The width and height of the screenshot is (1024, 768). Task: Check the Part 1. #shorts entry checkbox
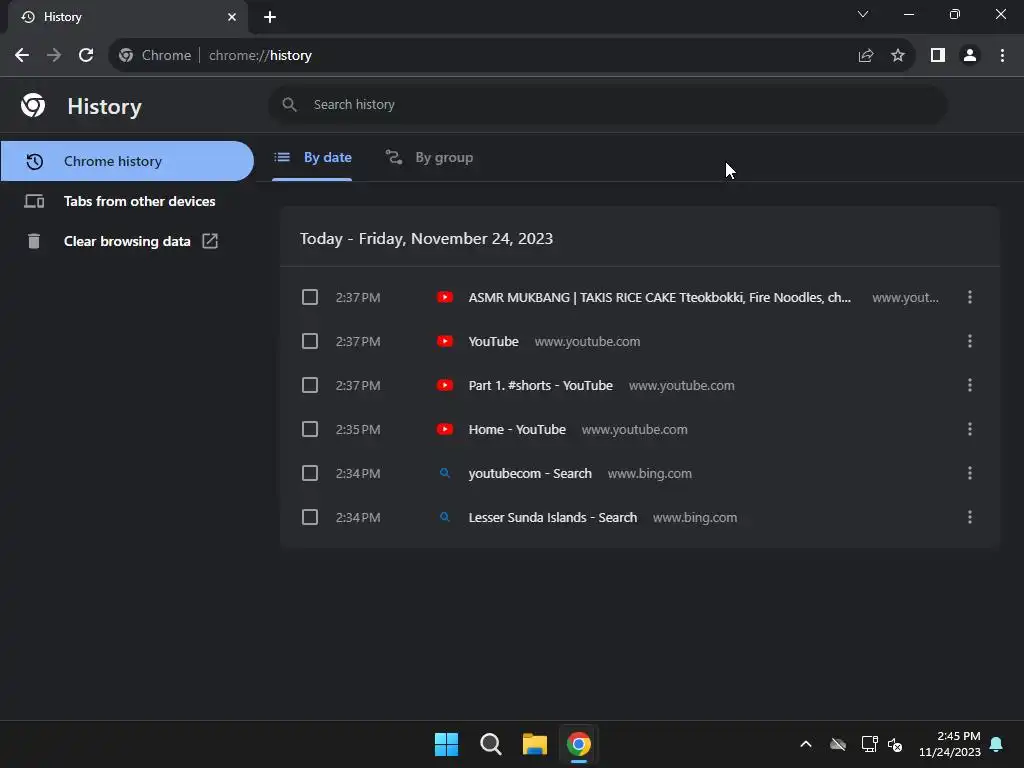pyautogui.click(x=310, y=385)
